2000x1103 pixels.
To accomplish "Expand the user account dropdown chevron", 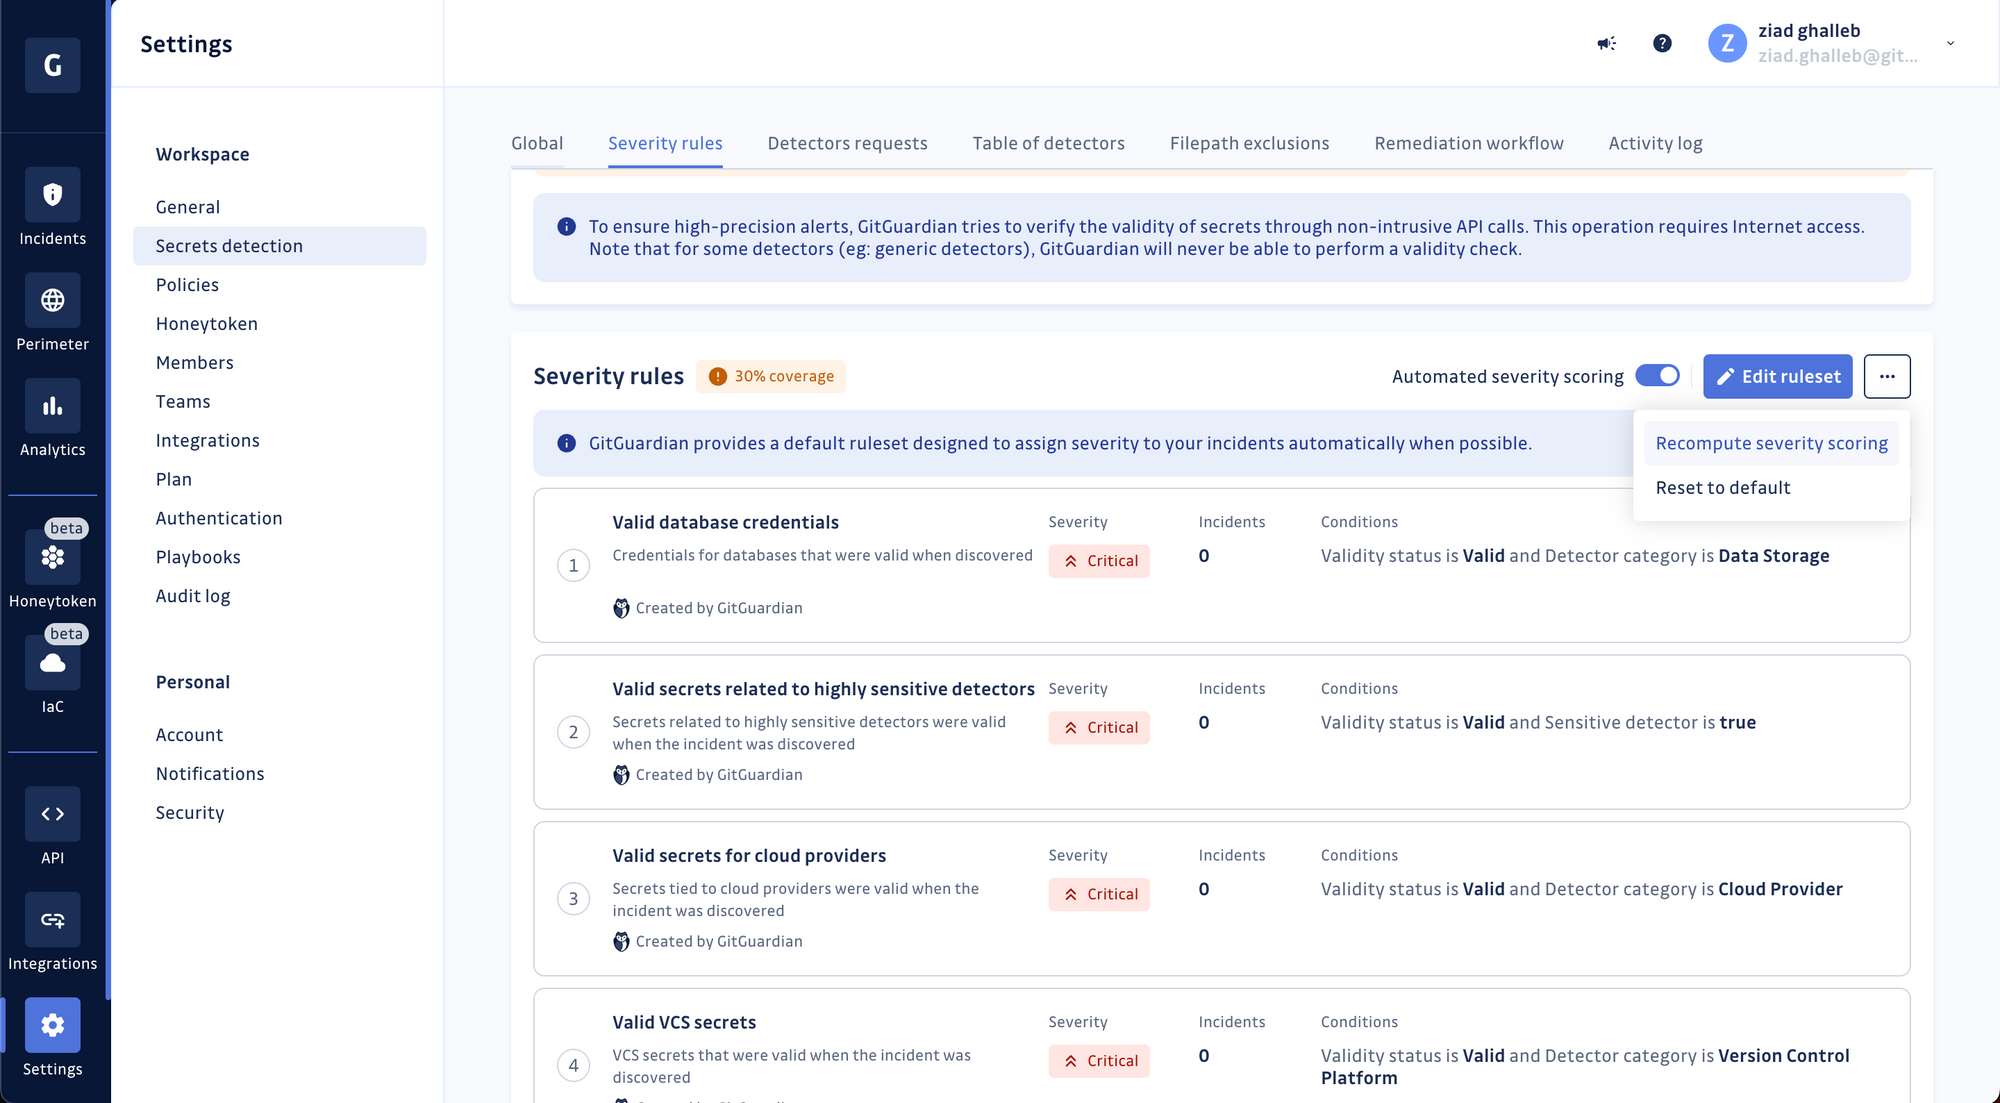I will pyautogui.click(x=1950, y=43).
